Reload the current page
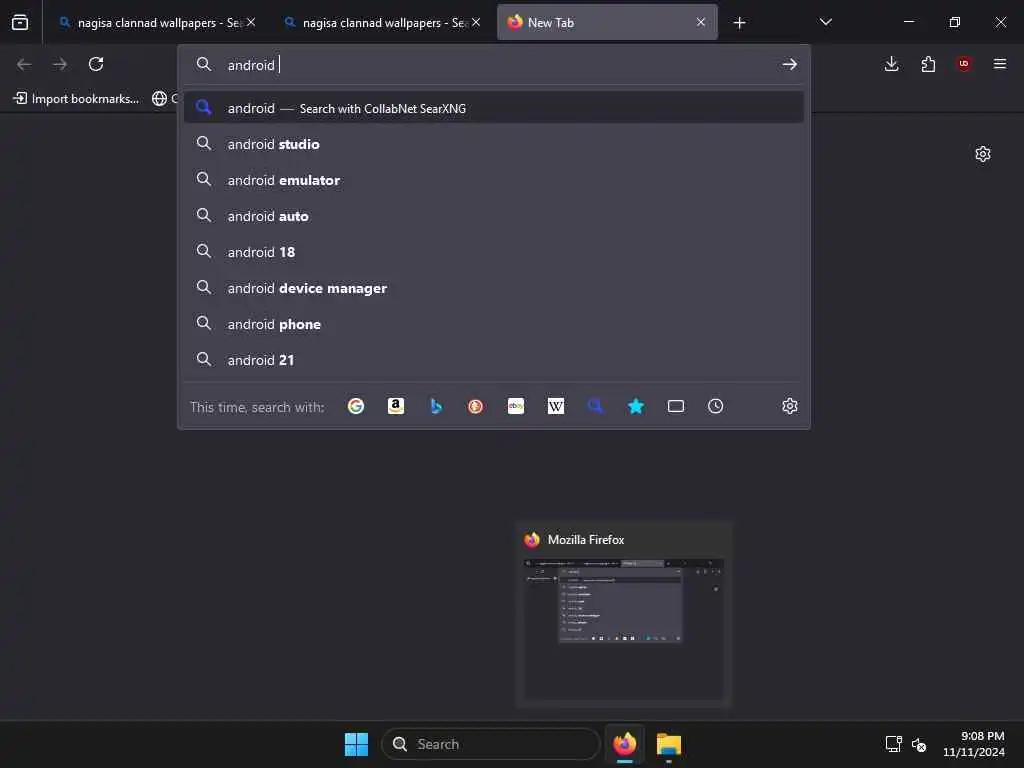Screen dimensions: 1024x768 tap(96, 64)
